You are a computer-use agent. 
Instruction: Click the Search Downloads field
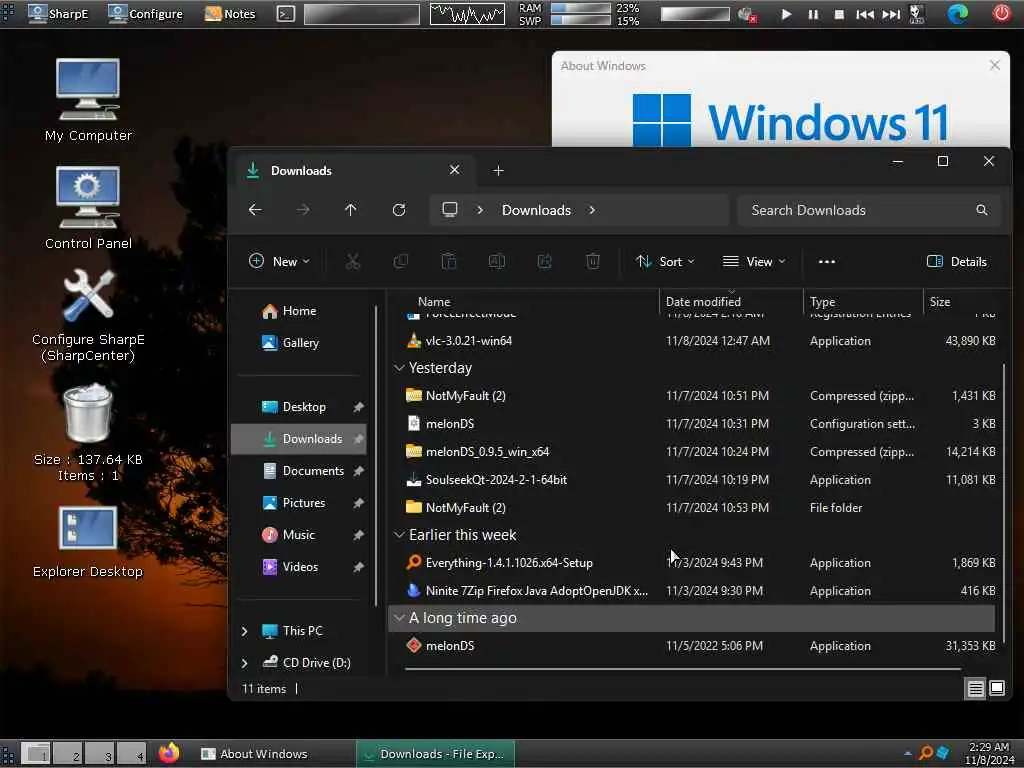coord(869,210)
